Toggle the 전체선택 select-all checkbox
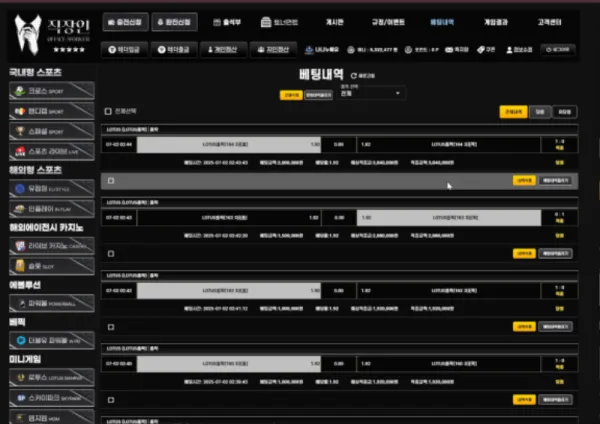 click(108, 111)
